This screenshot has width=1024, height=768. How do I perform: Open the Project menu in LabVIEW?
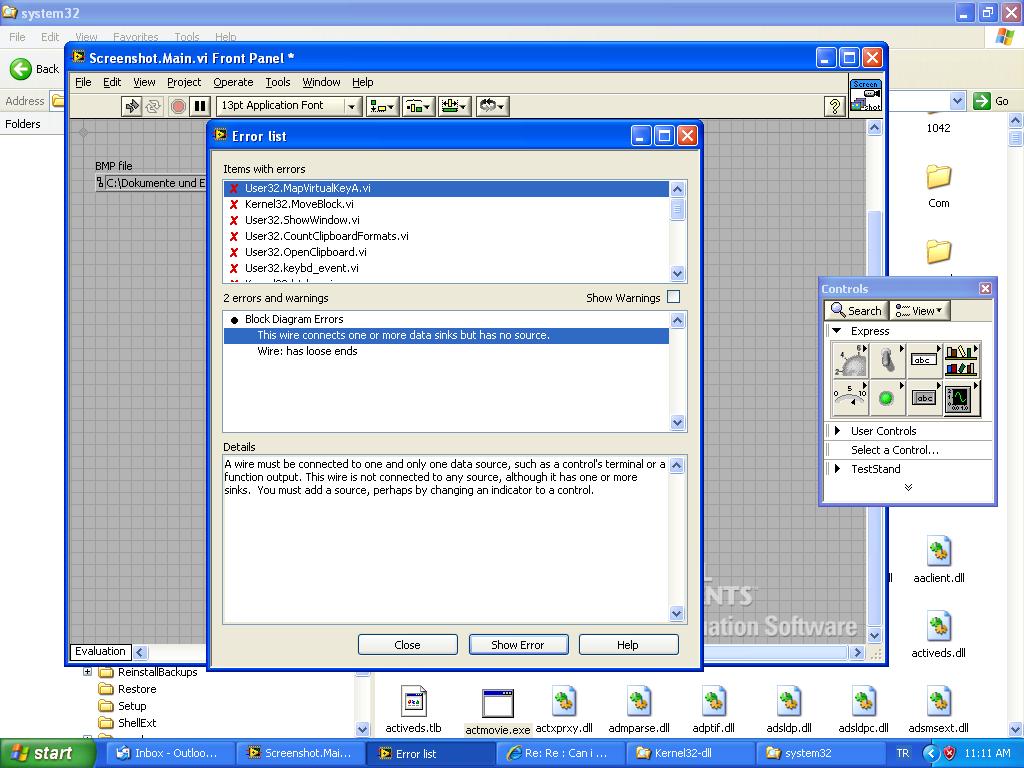(x=183, y=82)
